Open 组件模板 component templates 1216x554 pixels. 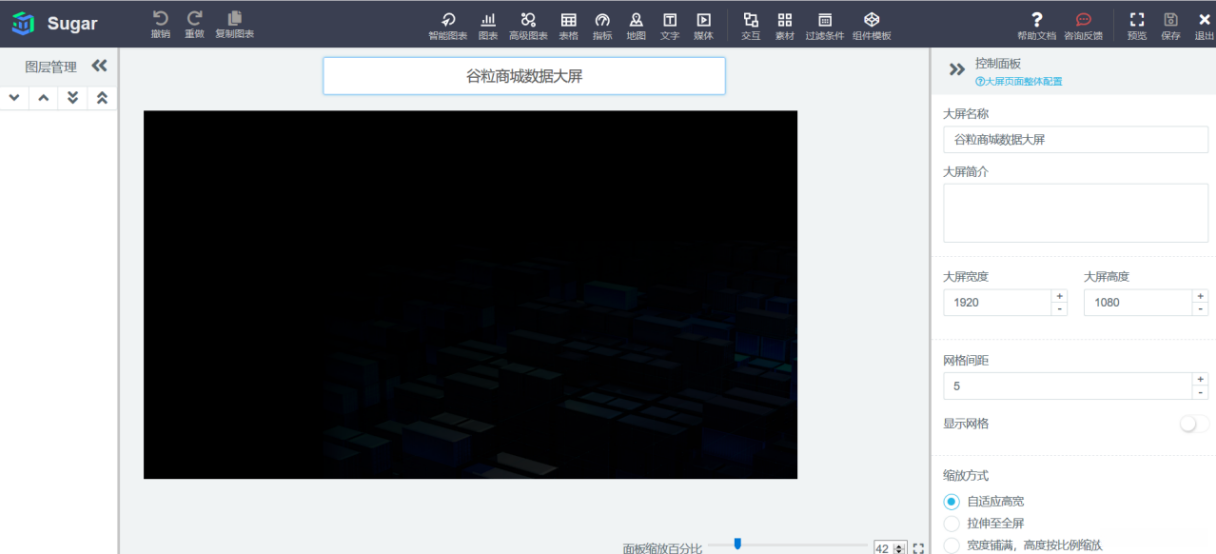[872, 26]
